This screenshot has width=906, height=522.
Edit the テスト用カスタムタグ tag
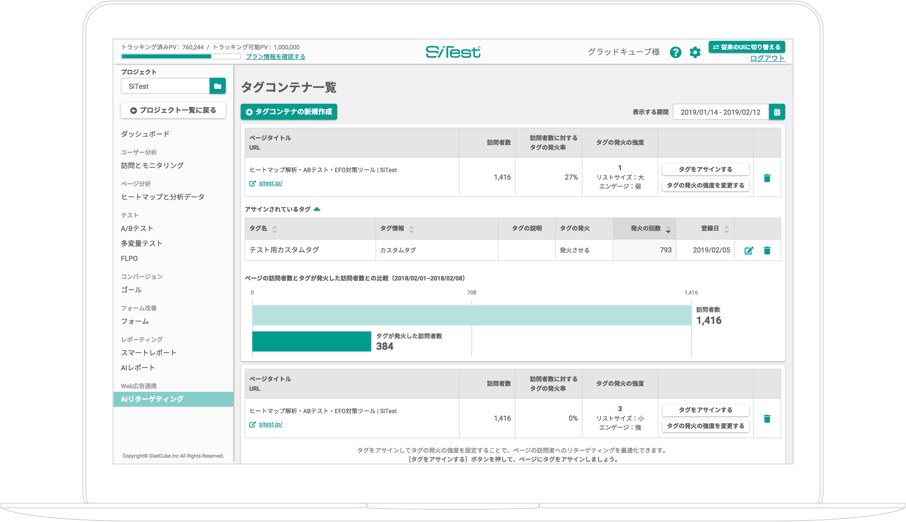pyautogui.click(x=749, y=250)
